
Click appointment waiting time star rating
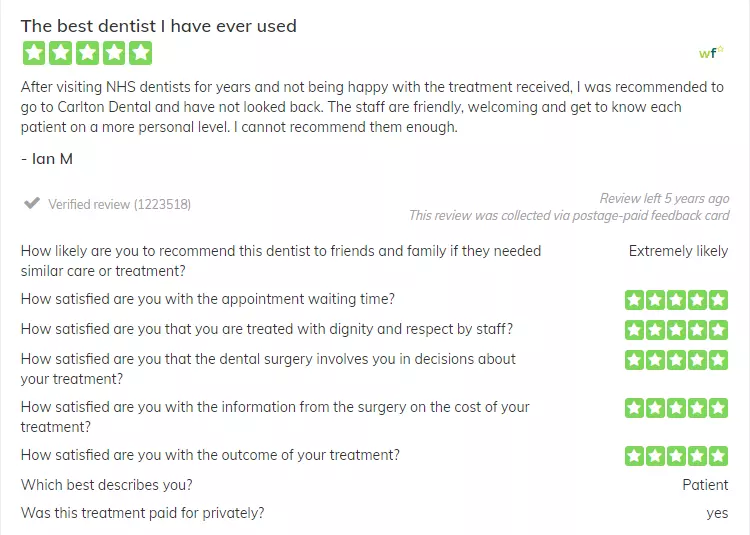tap(676, 300)
